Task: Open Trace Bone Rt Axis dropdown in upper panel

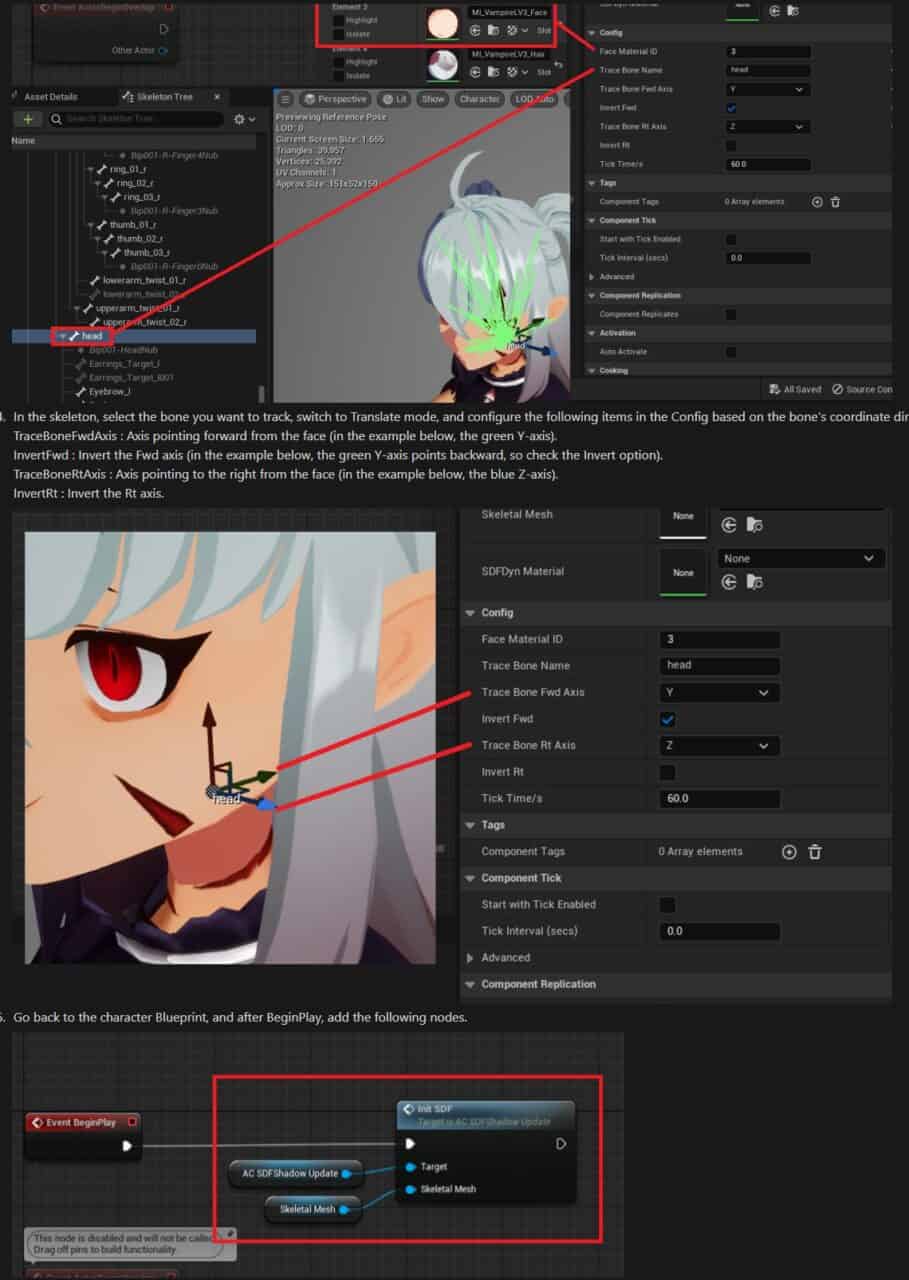Action: click(767, 127)
